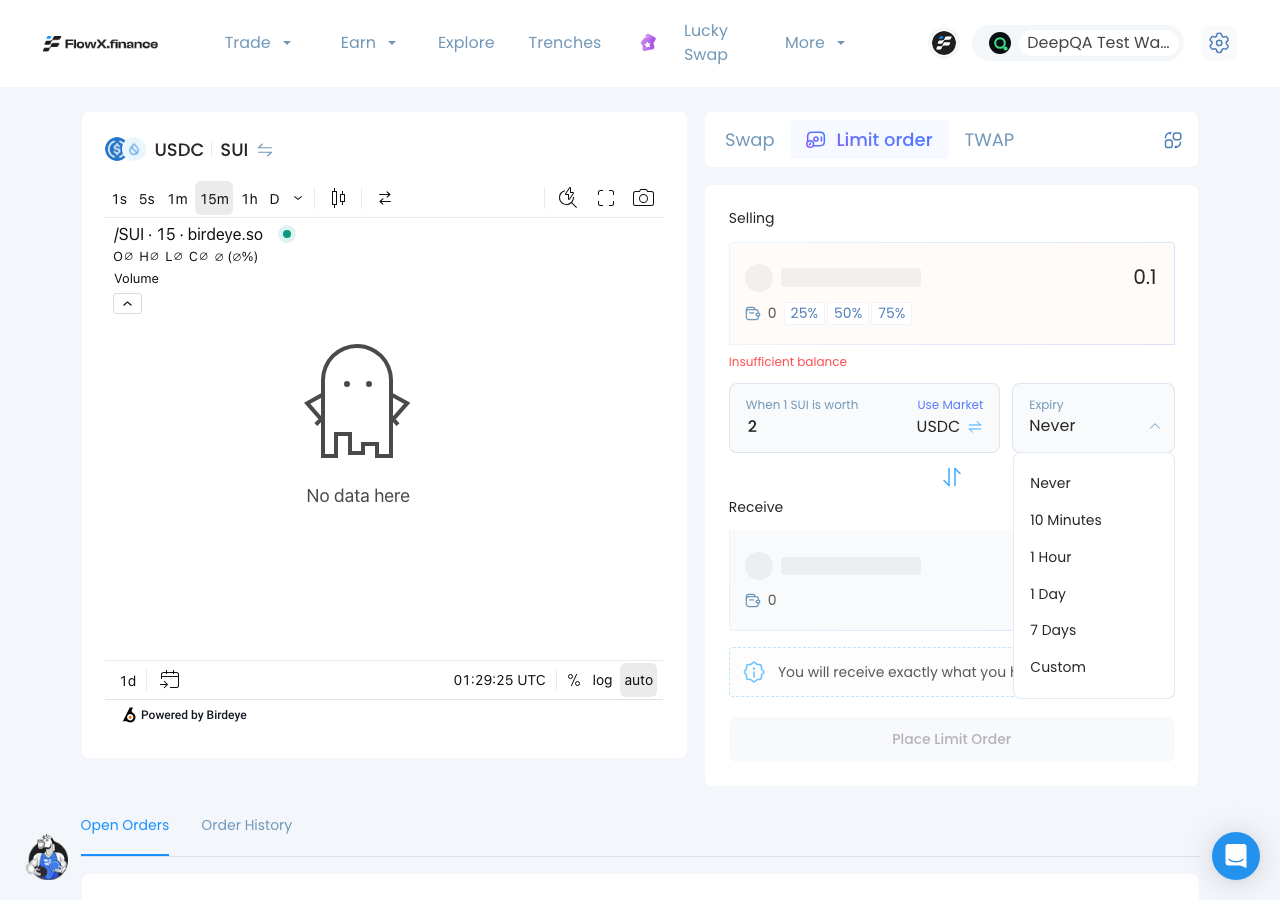Viewport: 1280px width, 900px height.
Task: Set selling amount to 50%
Action: (848, 313)
